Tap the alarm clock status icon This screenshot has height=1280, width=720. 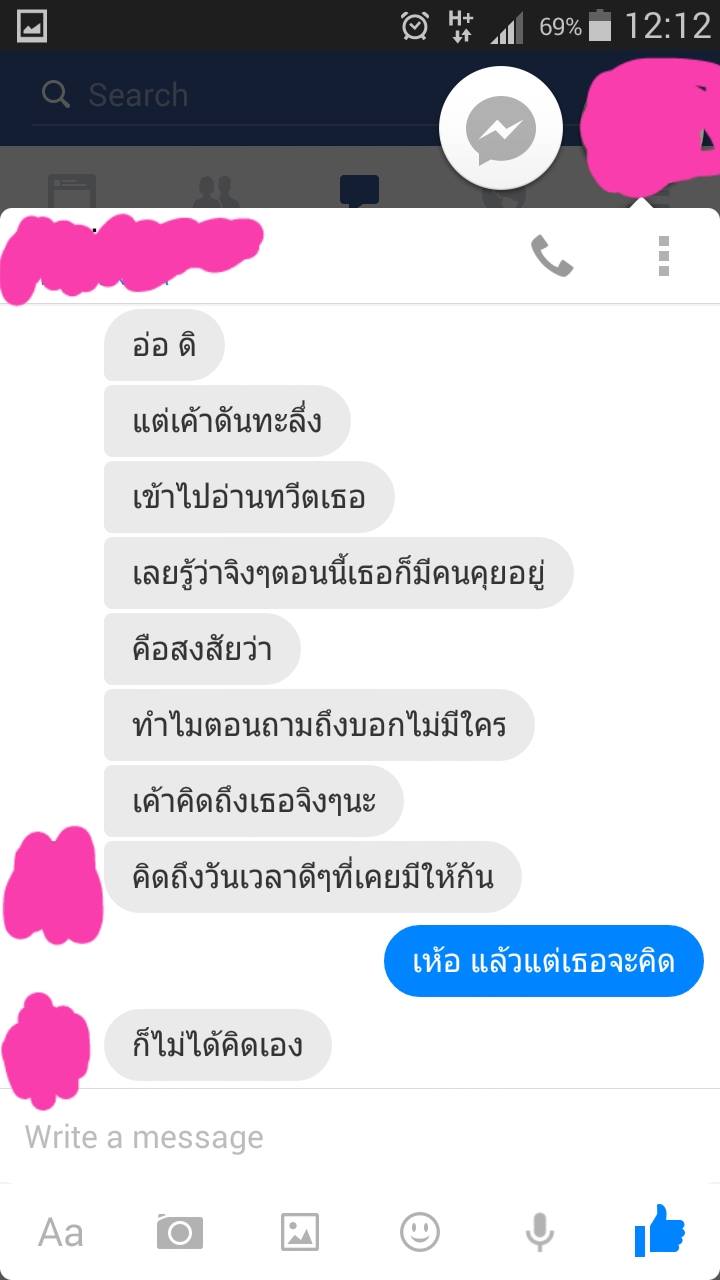[x=415, y=26]
